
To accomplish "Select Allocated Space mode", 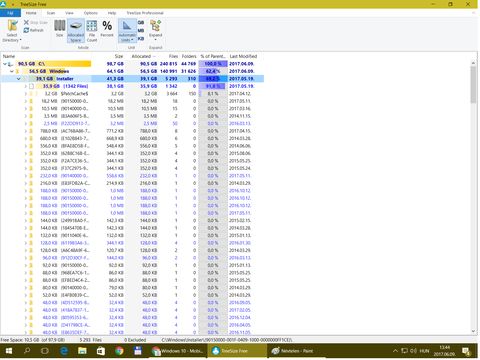I will 76,31.
